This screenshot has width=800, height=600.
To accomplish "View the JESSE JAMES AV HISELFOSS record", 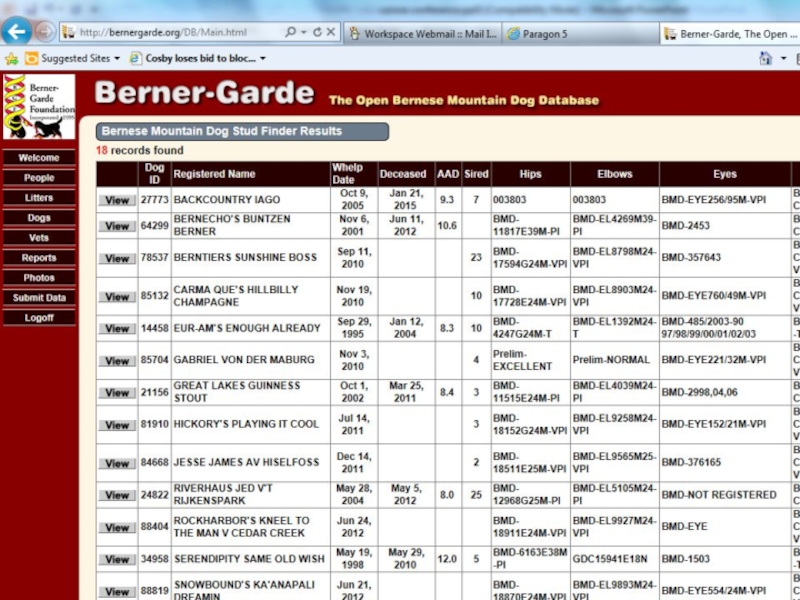I will pyautogui.click(x=117, y=463).
